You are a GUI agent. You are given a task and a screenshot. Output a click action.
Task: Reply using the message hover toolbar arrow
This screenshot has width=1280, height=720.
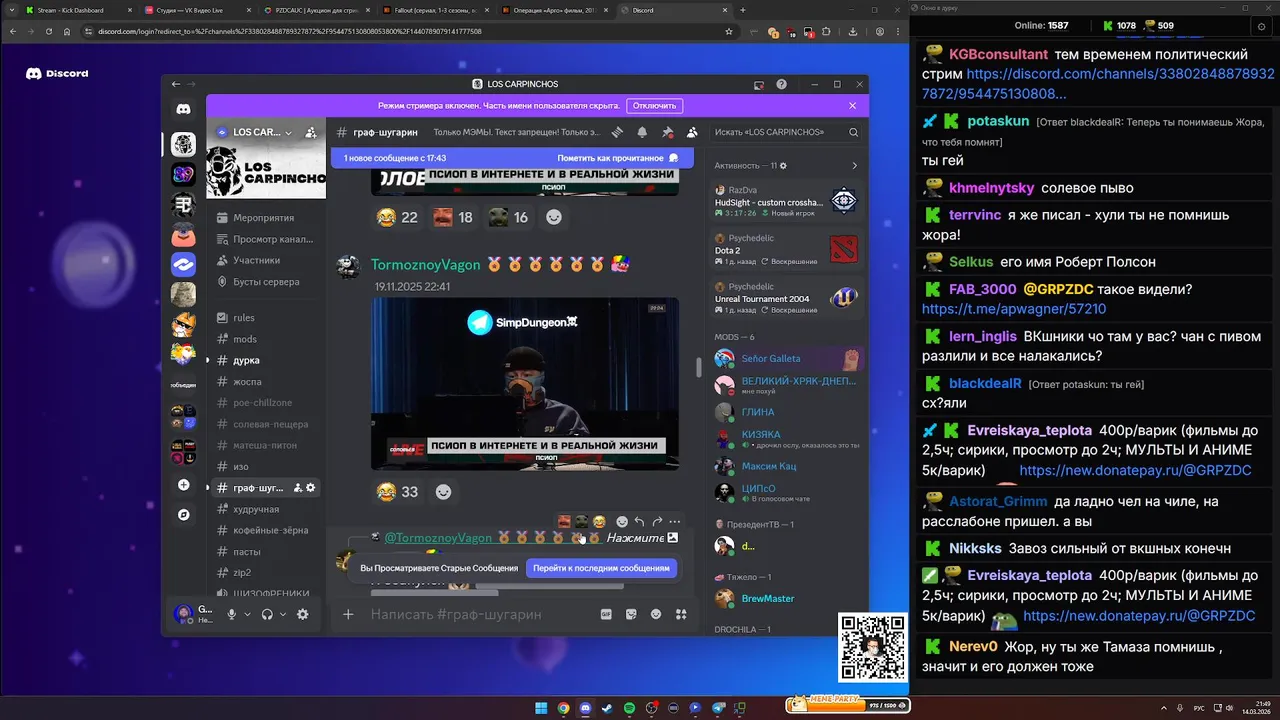640,522
